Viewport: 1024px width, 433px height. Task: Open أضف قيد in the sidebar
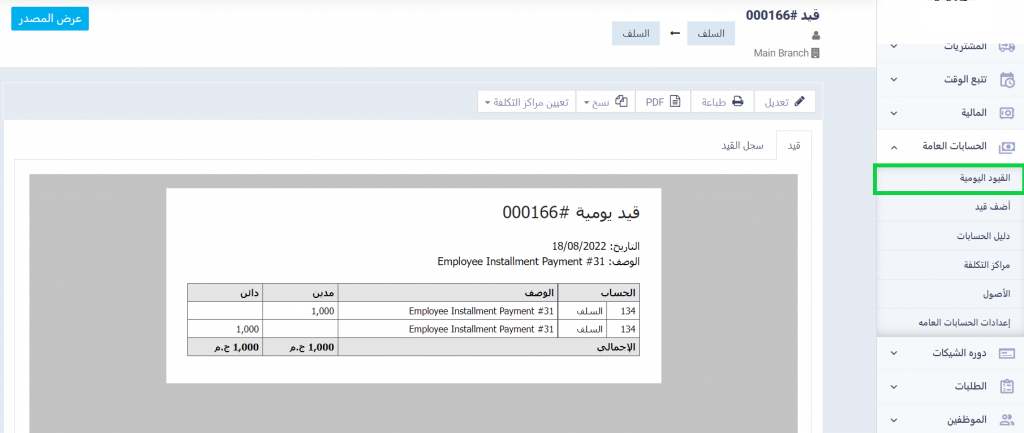pyautogui.click(x=992, y=207)
